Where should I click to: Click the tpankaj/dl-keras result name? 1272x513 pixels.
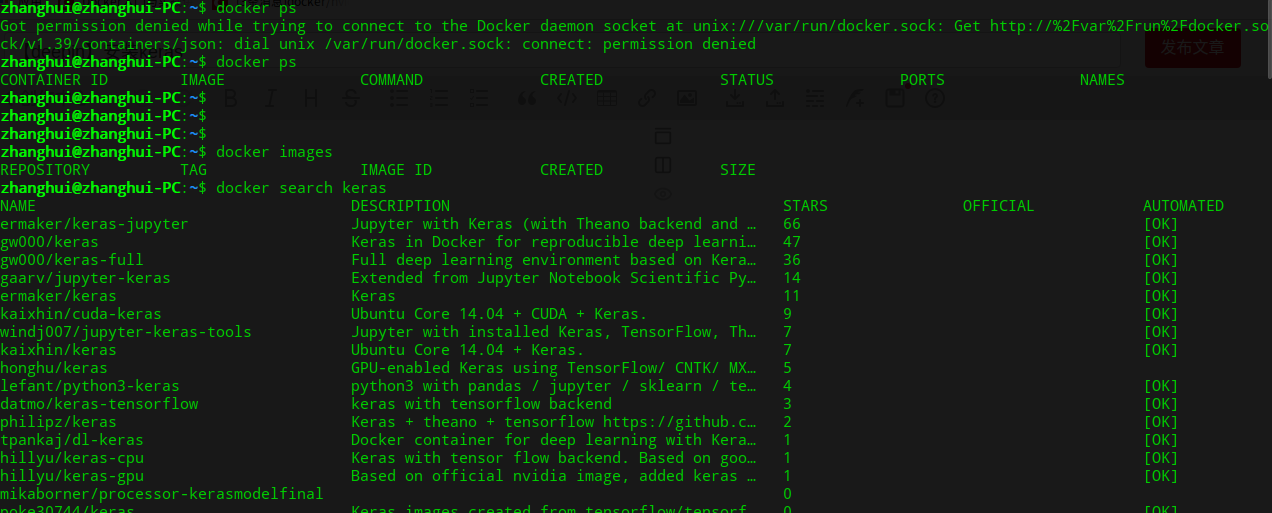click(x=72, y=440)
